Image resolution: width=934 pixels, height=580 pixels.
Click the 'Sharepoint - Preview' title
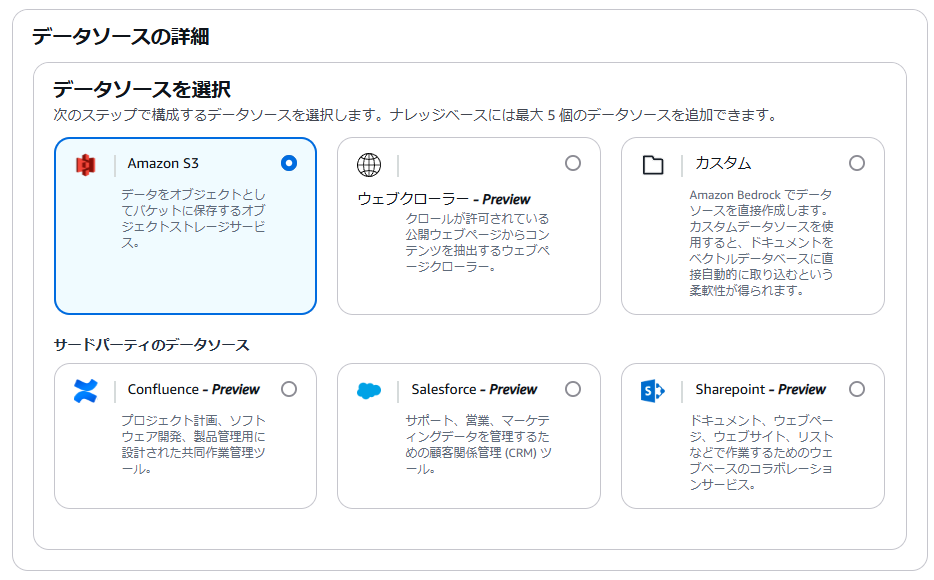761,389
